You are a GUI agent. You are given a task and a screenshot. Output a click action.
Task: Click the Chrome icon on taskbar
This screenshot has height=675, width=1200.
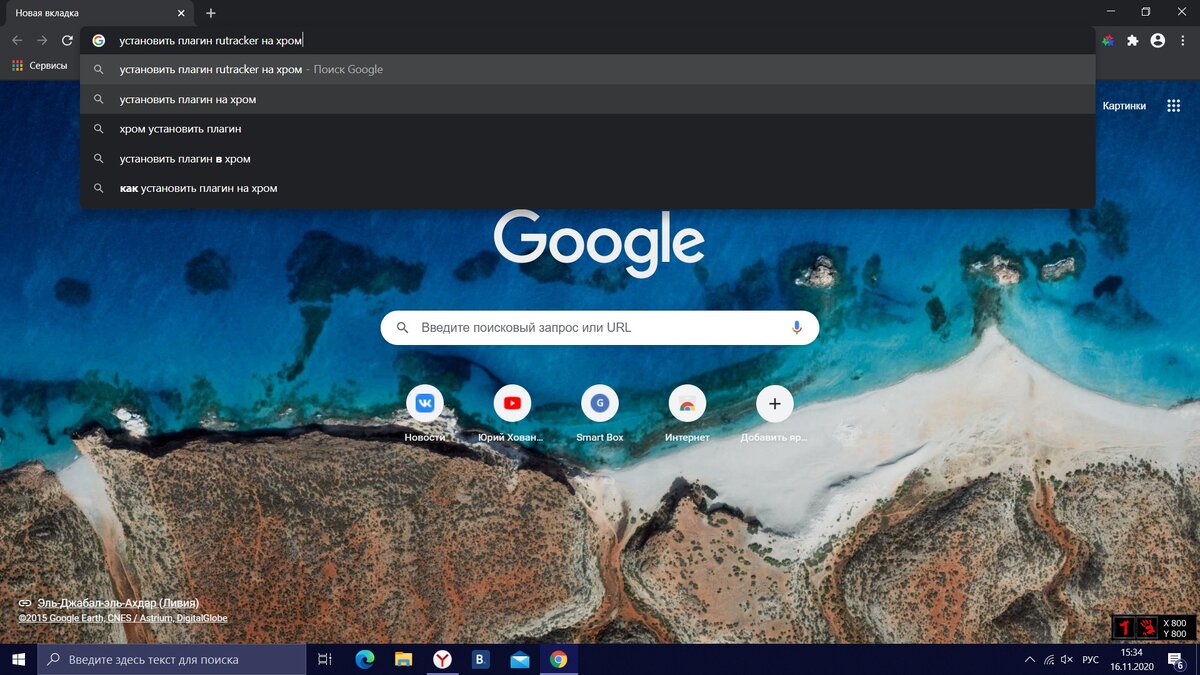(559, 660)
